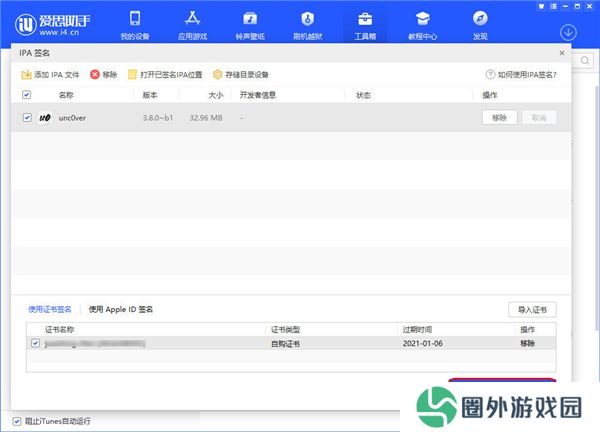
Task: Click the menu list icon in title bar
Action: point(553,6)
